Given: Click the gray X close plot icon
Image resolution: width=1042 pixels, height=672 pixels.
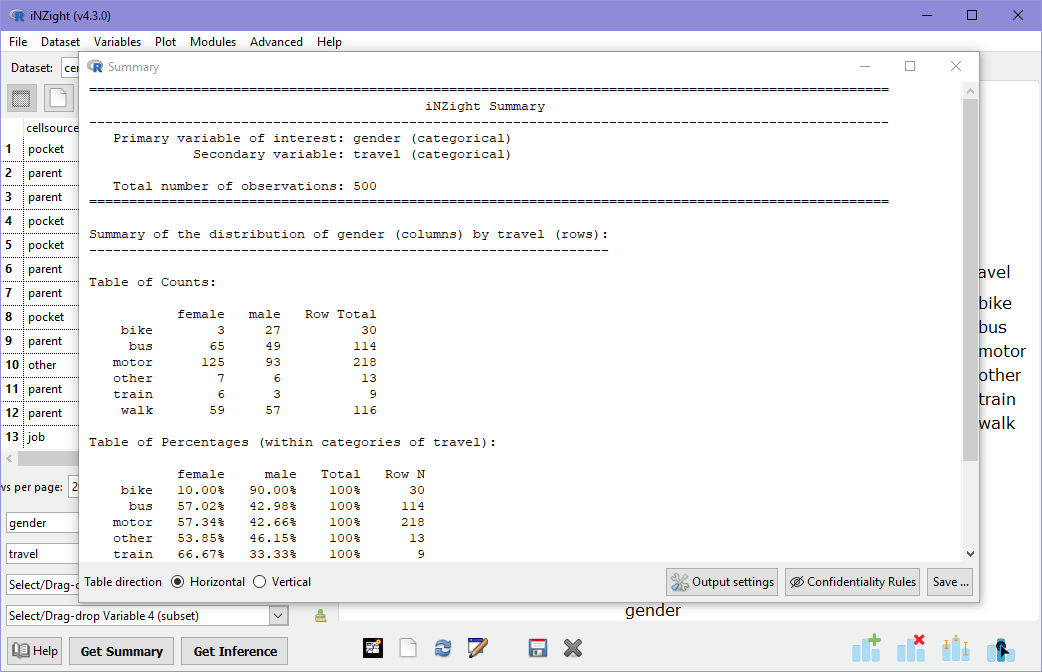Looking at the screenshot, I should (572, 648).
